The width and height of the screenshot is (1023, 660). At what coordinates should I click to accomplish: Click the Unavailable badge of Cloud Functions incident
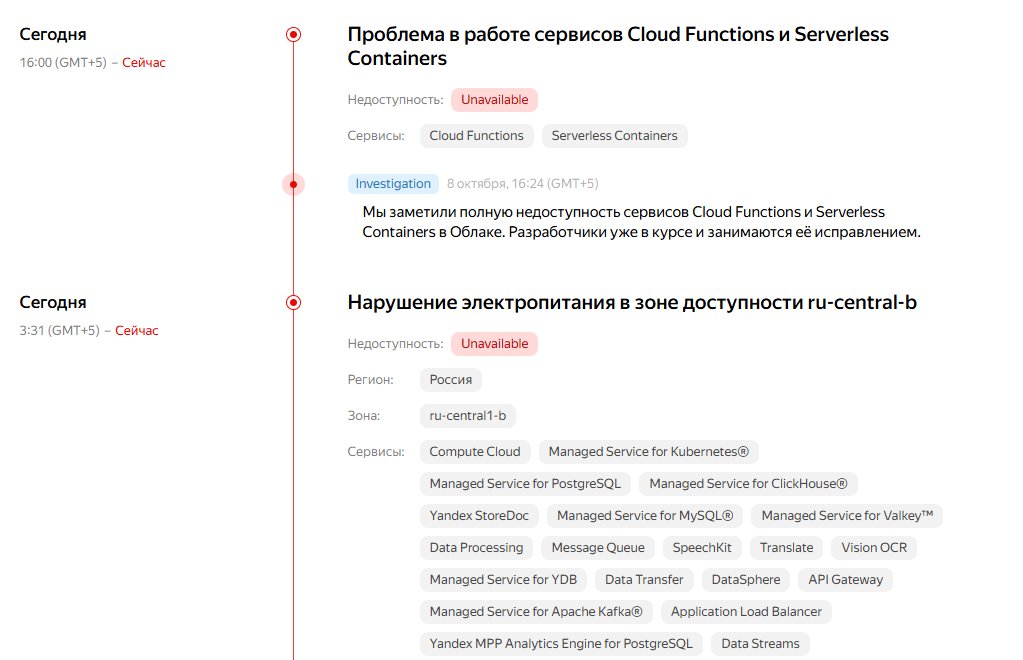pyautogui.click(x=495, y=100)
